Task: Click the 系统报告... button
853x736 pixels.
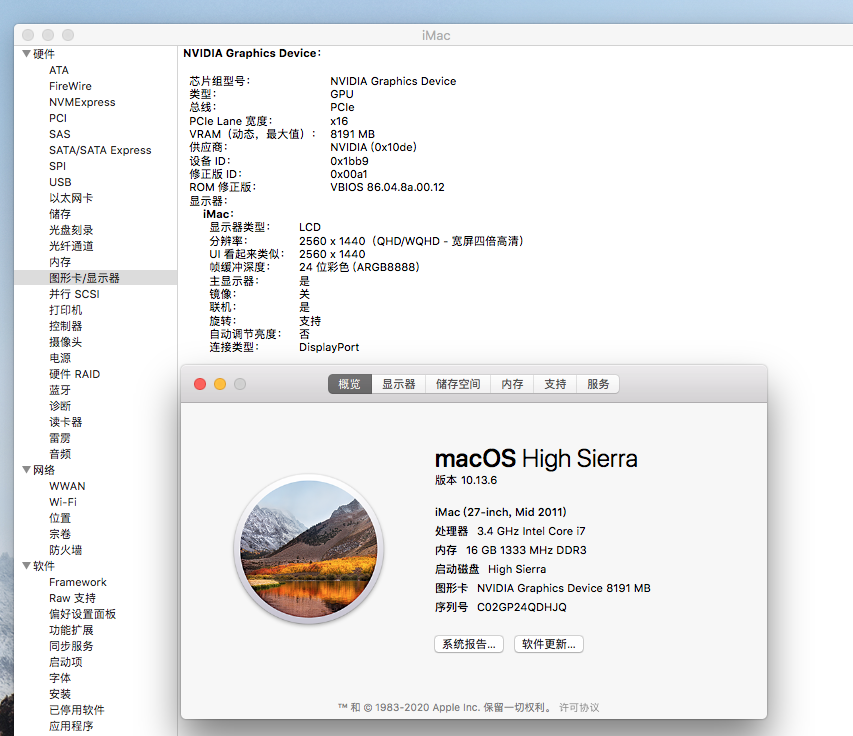Action: (x=469, y=644)
